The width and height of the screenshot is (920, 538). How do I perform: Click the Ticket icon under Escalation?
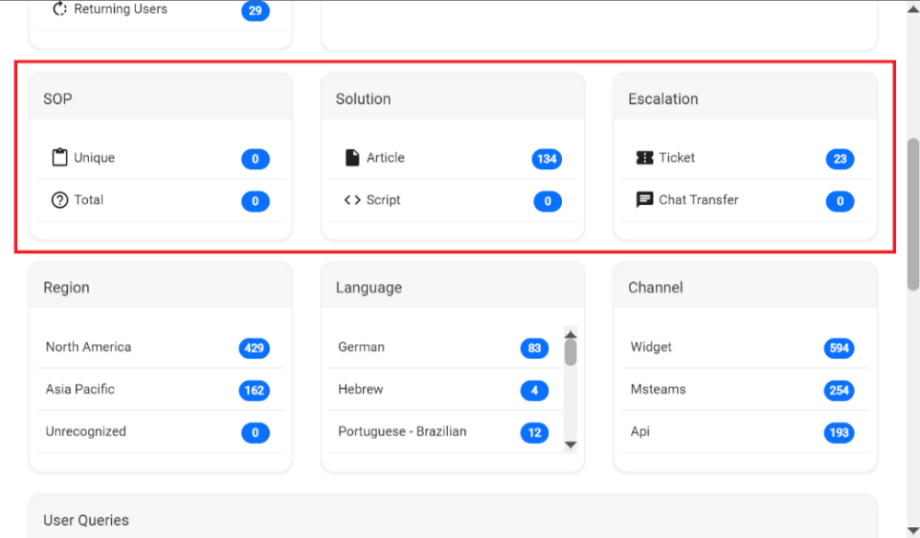(x=644, y=158)
